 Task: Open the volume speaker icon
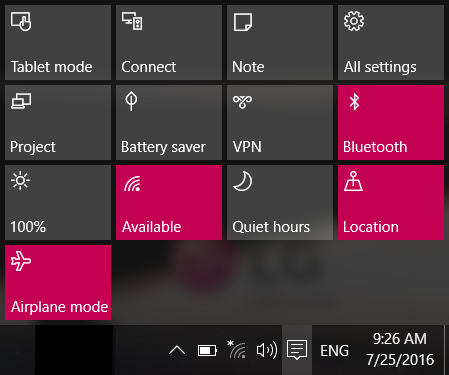(267, 350)
